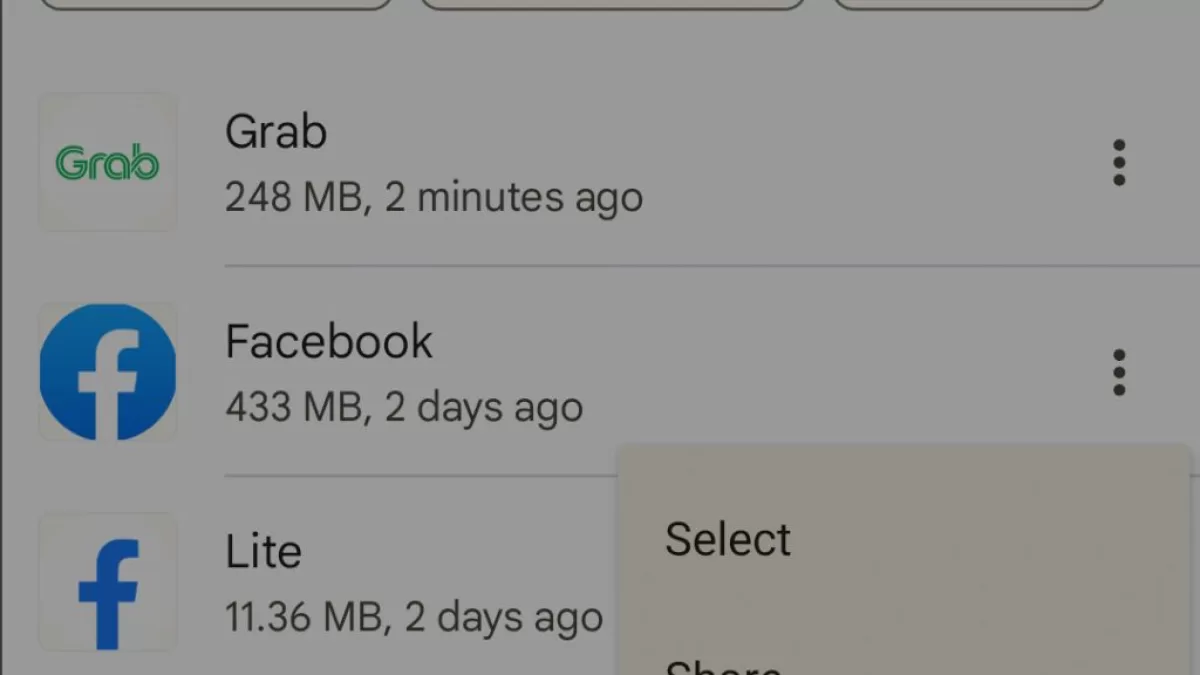Screen dimensions: 1200x675
Task: Tap the leftmost filter chip at the top
Action: point(216,4)
